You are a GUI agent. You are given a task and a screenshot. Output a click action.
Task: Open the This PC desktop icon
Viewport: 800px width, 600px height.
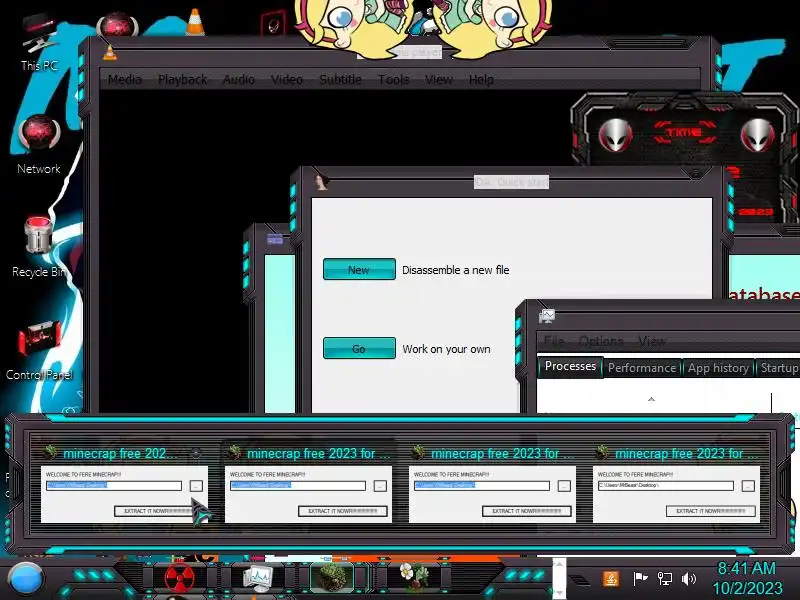tap(39, 43)
